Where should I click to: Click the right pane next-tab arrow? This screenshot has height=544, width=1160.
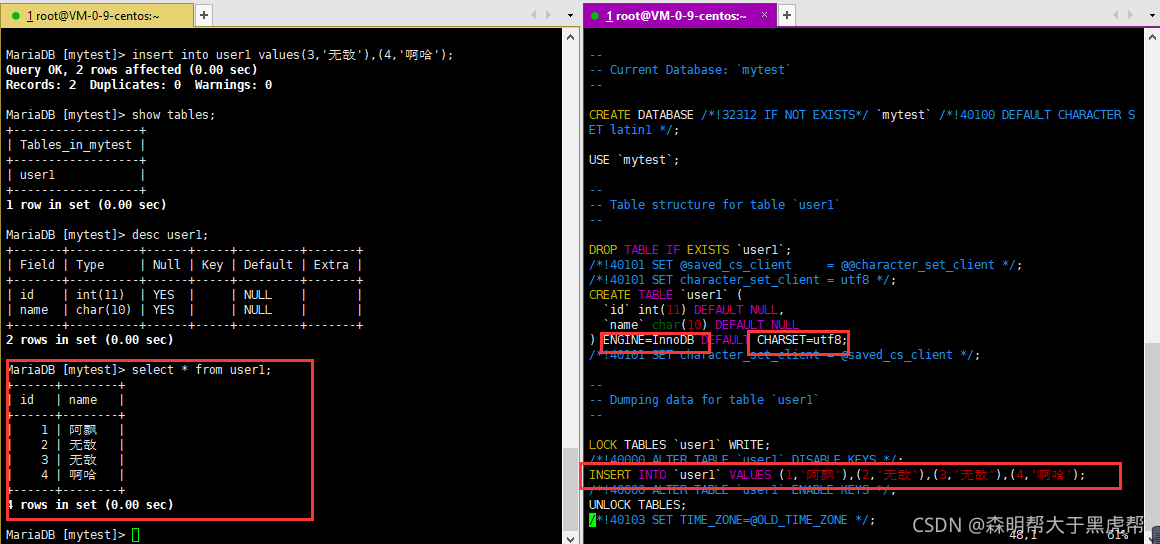pos(1130,15)
